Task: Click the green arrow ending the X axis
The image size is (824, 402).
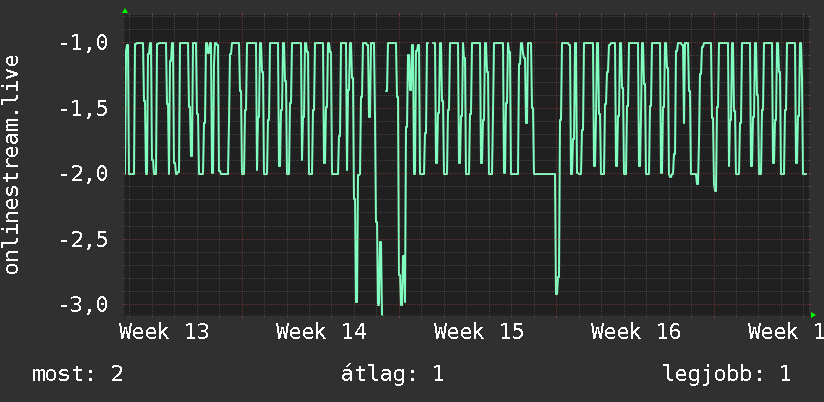Action: tap(813, 315)
